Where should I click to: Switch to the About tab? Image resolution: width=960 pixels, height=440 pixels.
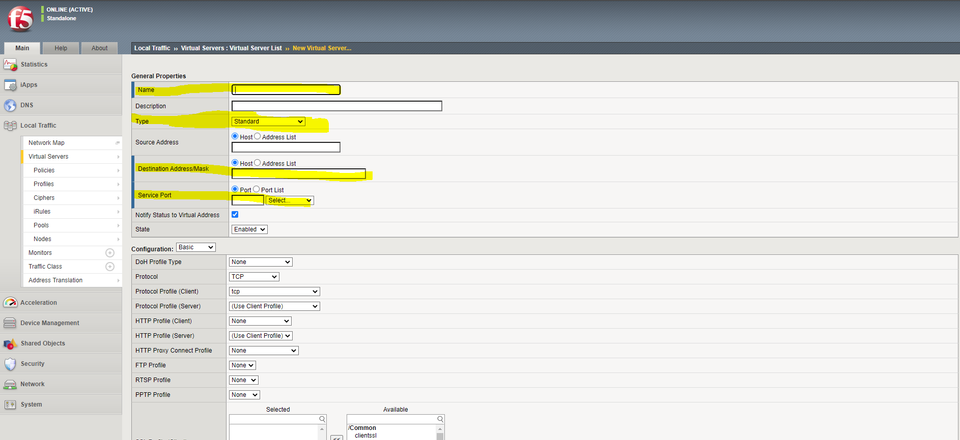click(99, 48)
